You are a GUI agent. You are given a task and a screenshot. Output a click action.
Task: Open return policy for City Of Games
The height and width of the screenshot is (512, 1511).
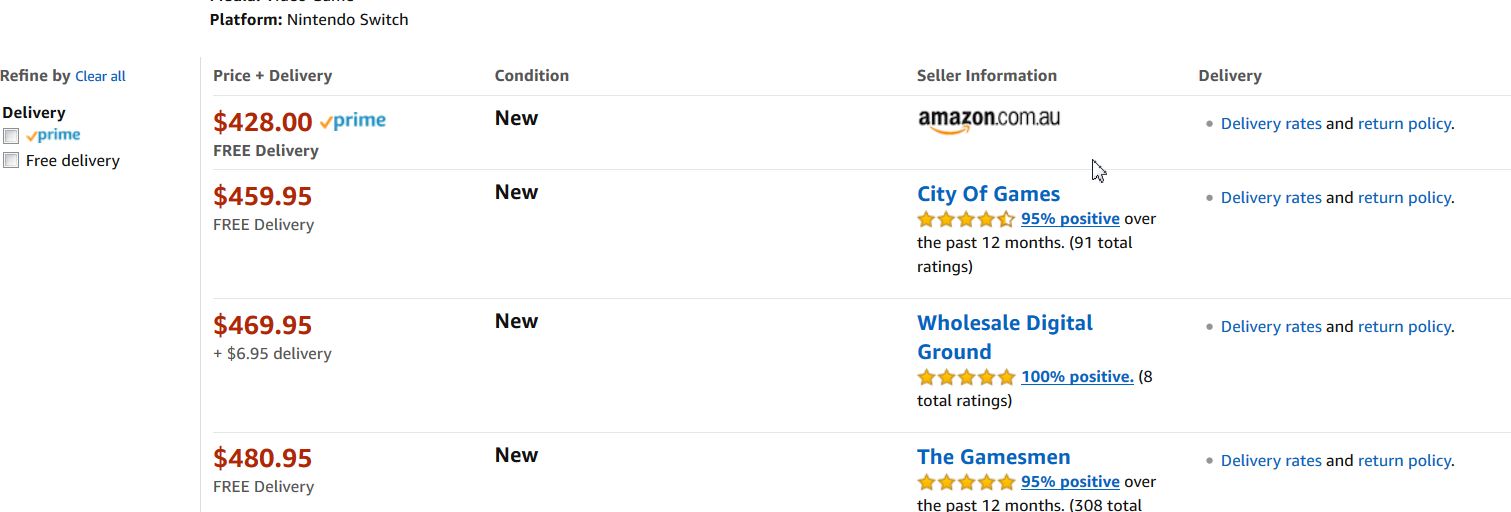[1404, 198]
